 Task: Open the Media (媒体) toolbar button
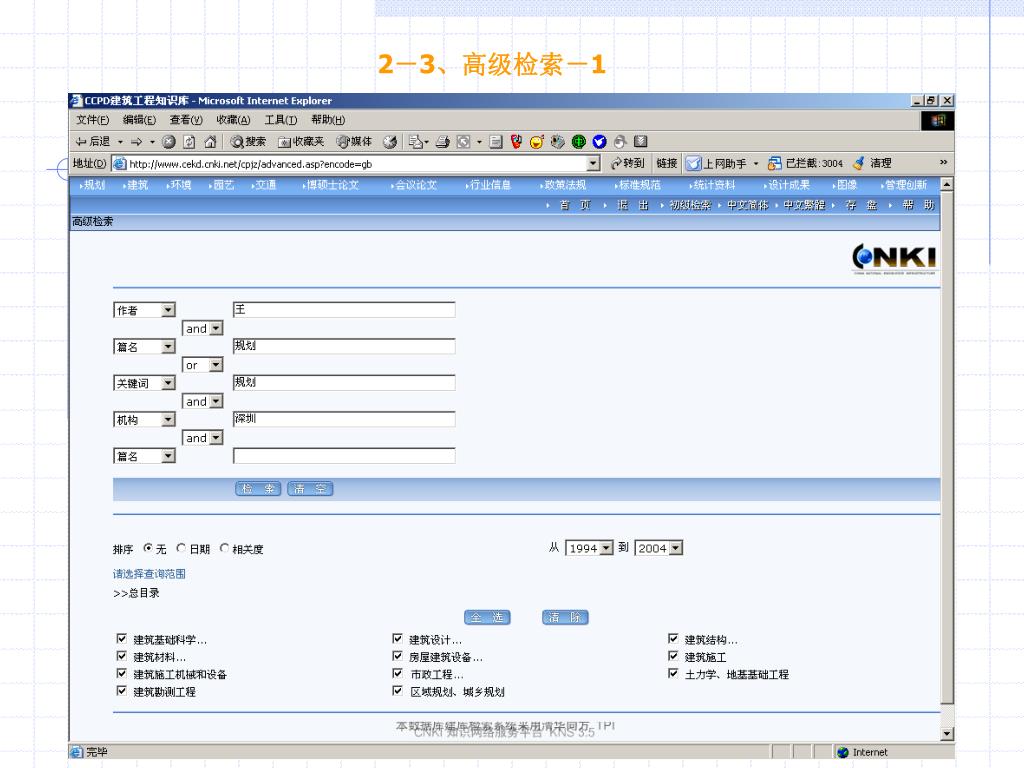pyautogui.click(x=354, y=142)
